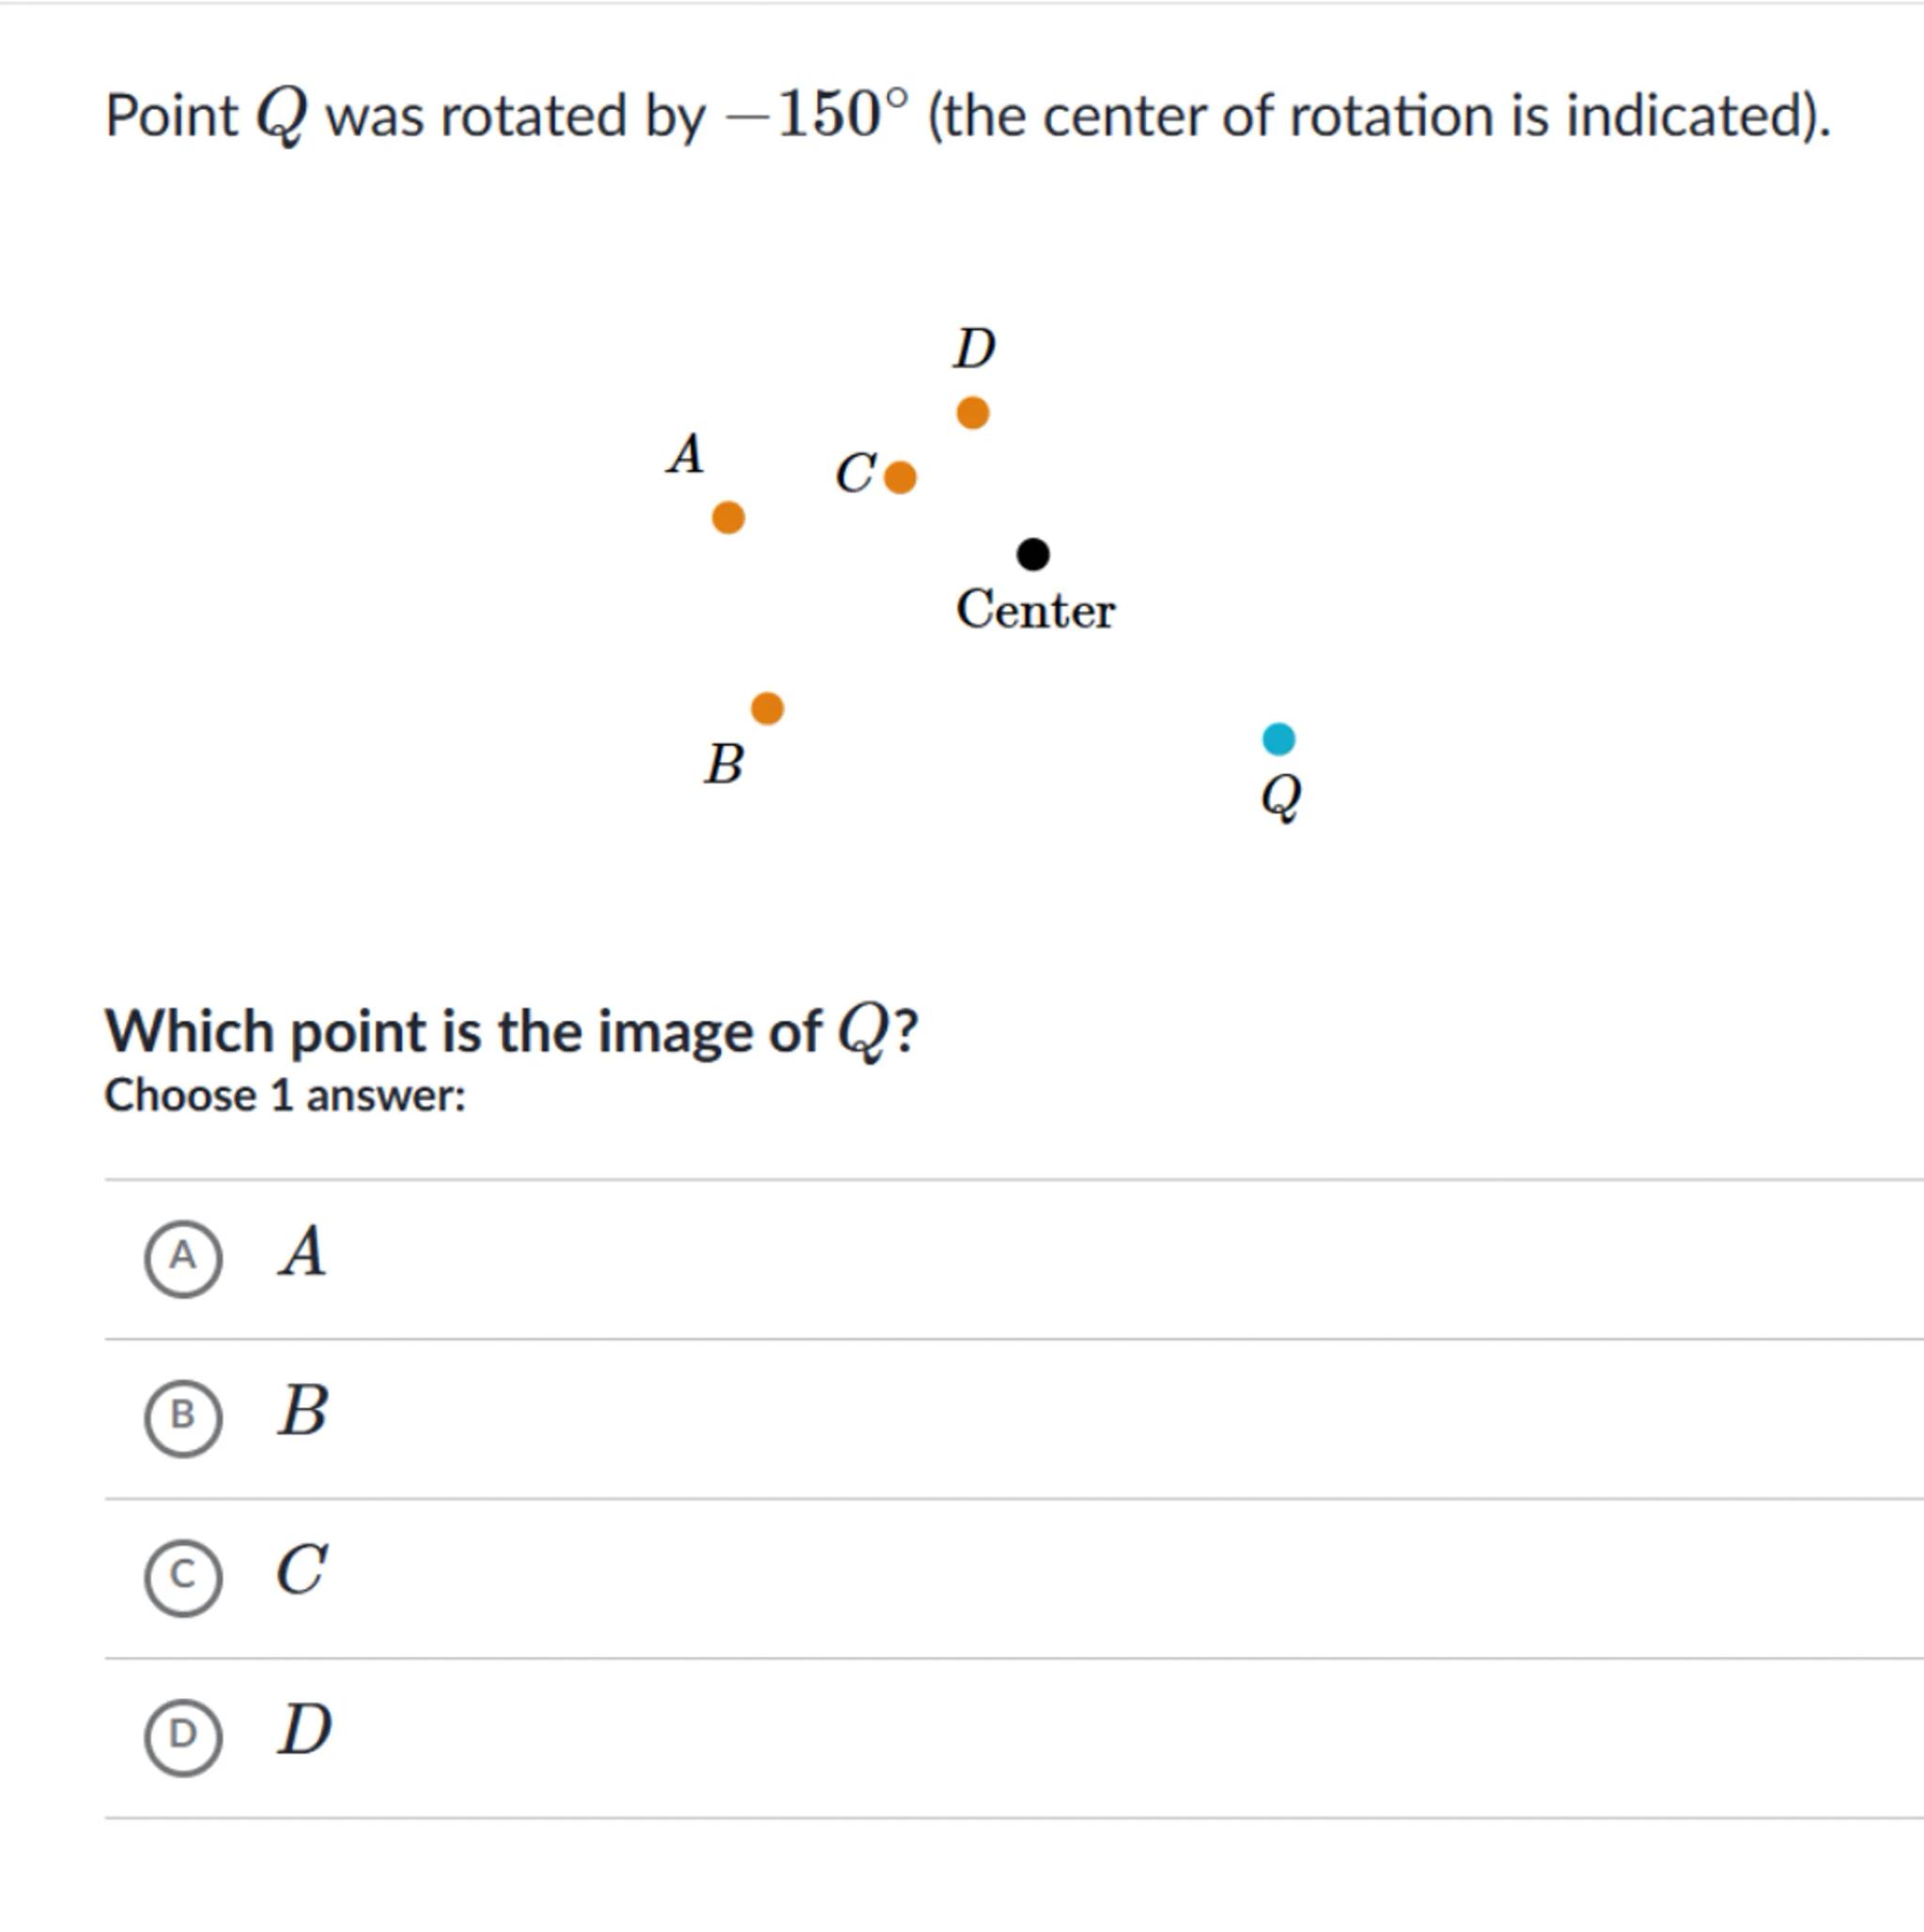Select radio option C
This screenshot has height=1932, width=1924.
183,1577
